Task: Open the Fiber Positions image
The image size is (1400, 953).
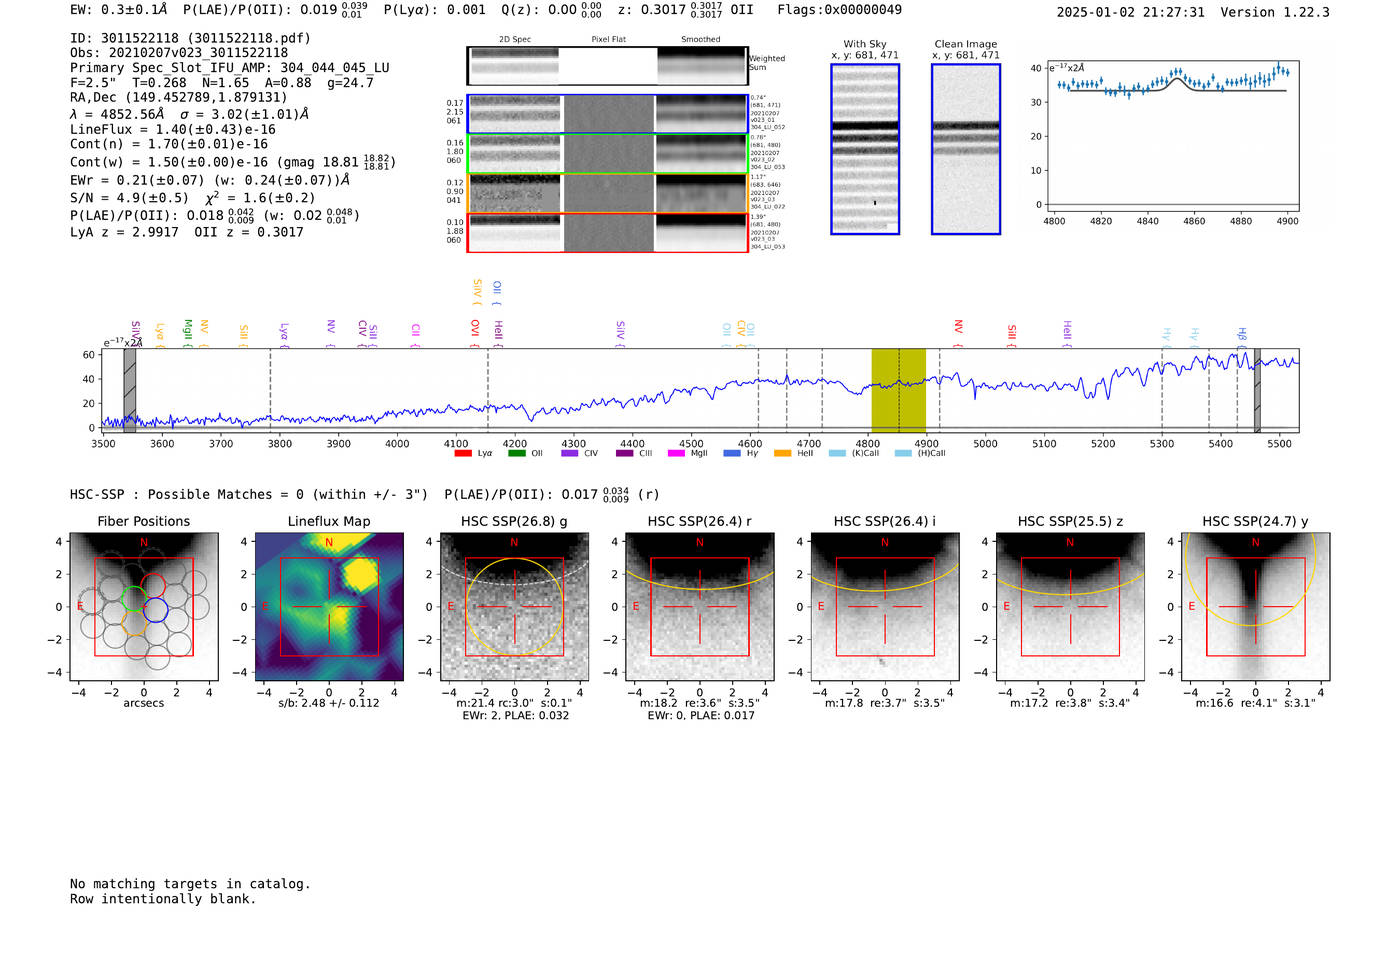Action: [x=144, y=607]
